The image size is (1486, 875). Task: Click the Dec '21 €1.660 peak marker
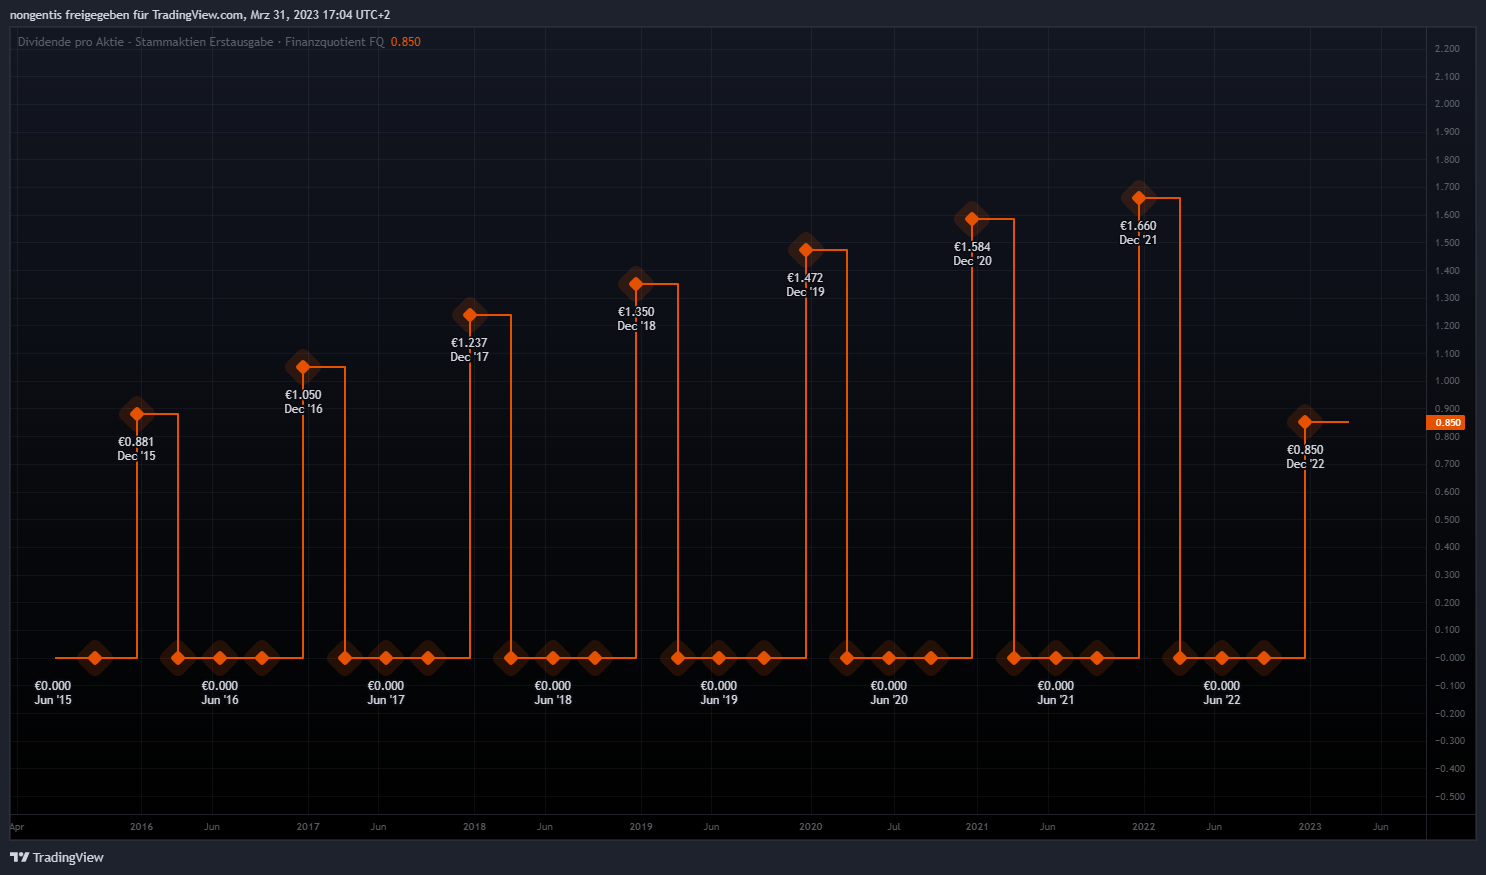1139,198
